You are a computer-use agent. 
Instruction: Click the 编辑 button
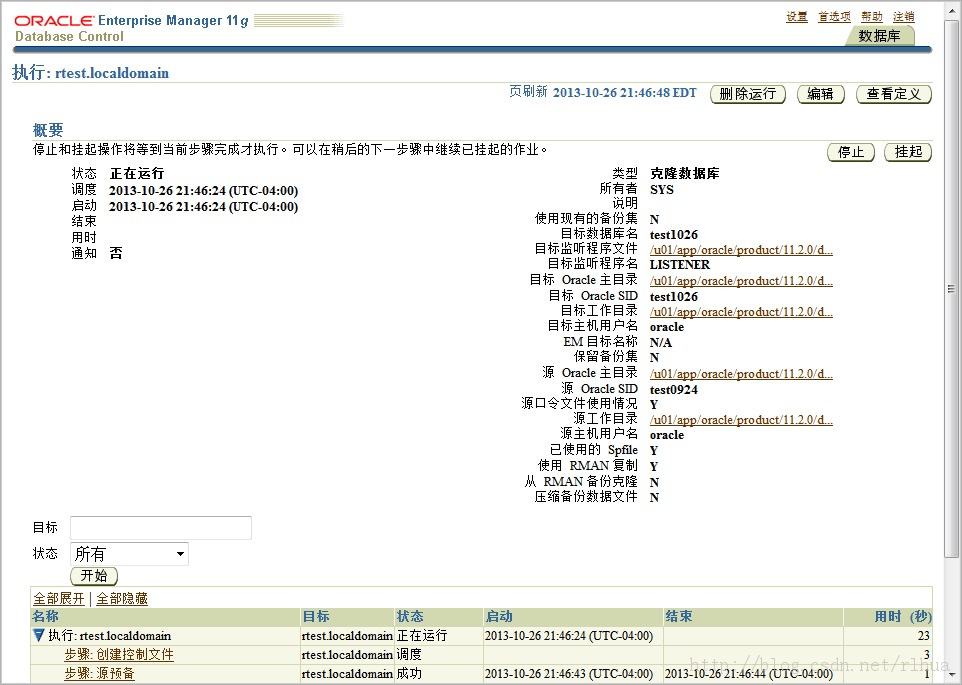[821, 94]
